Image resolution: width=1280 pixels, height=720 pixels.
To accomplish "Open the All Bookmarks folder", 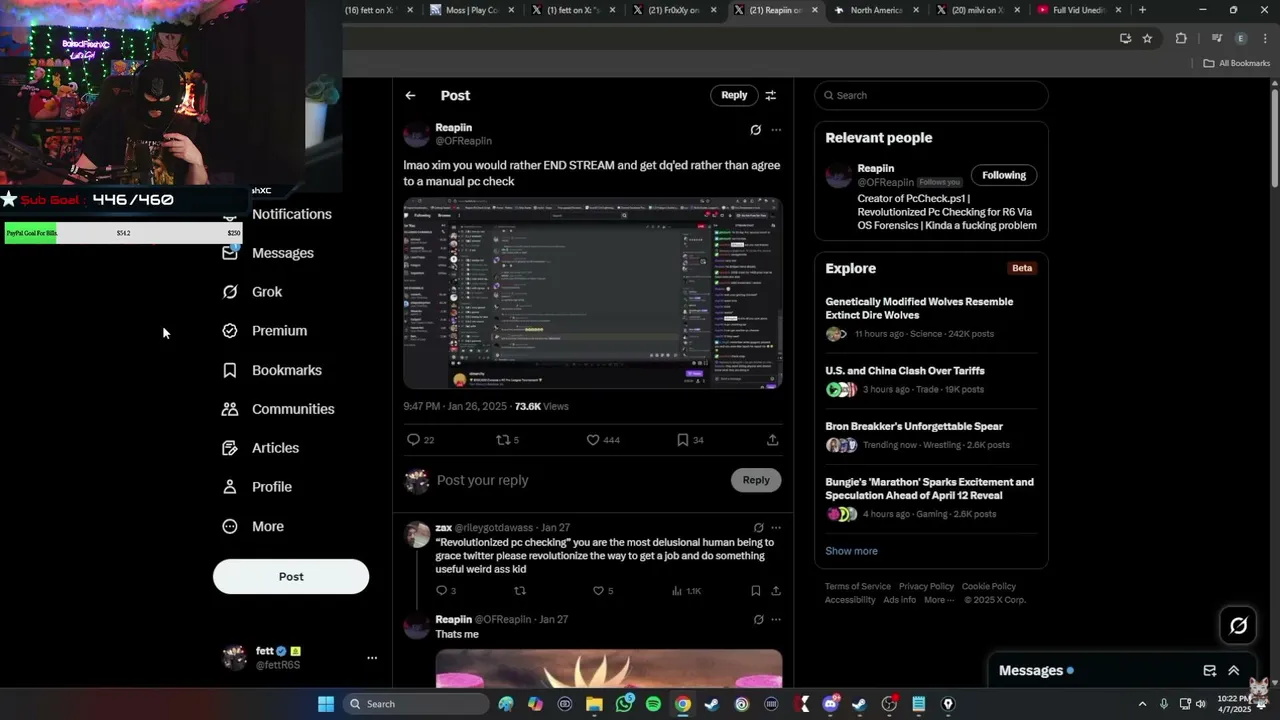I will pos(1237,63).
